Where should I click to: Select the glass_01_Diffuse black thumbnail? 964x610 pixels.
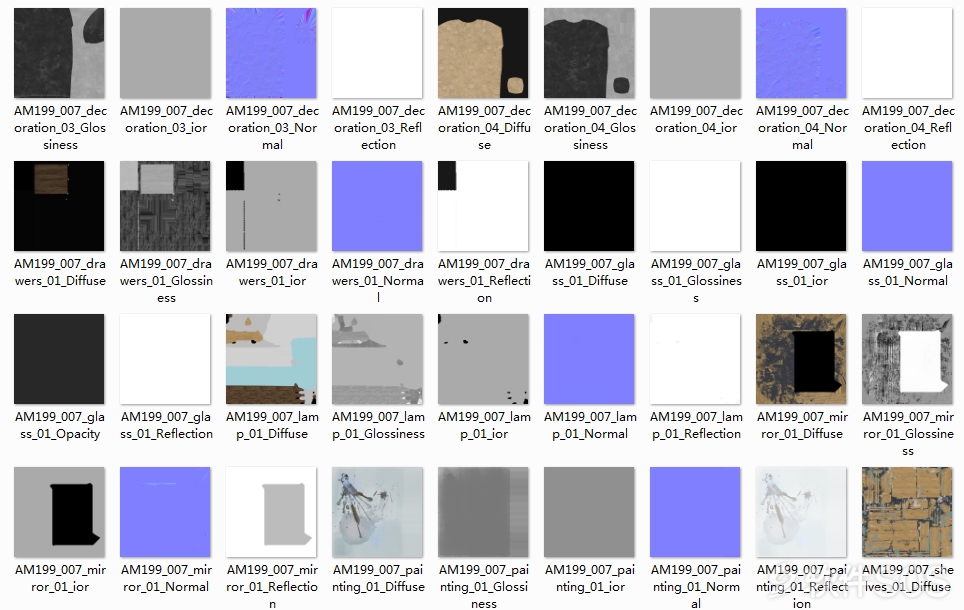pos(589,206)
